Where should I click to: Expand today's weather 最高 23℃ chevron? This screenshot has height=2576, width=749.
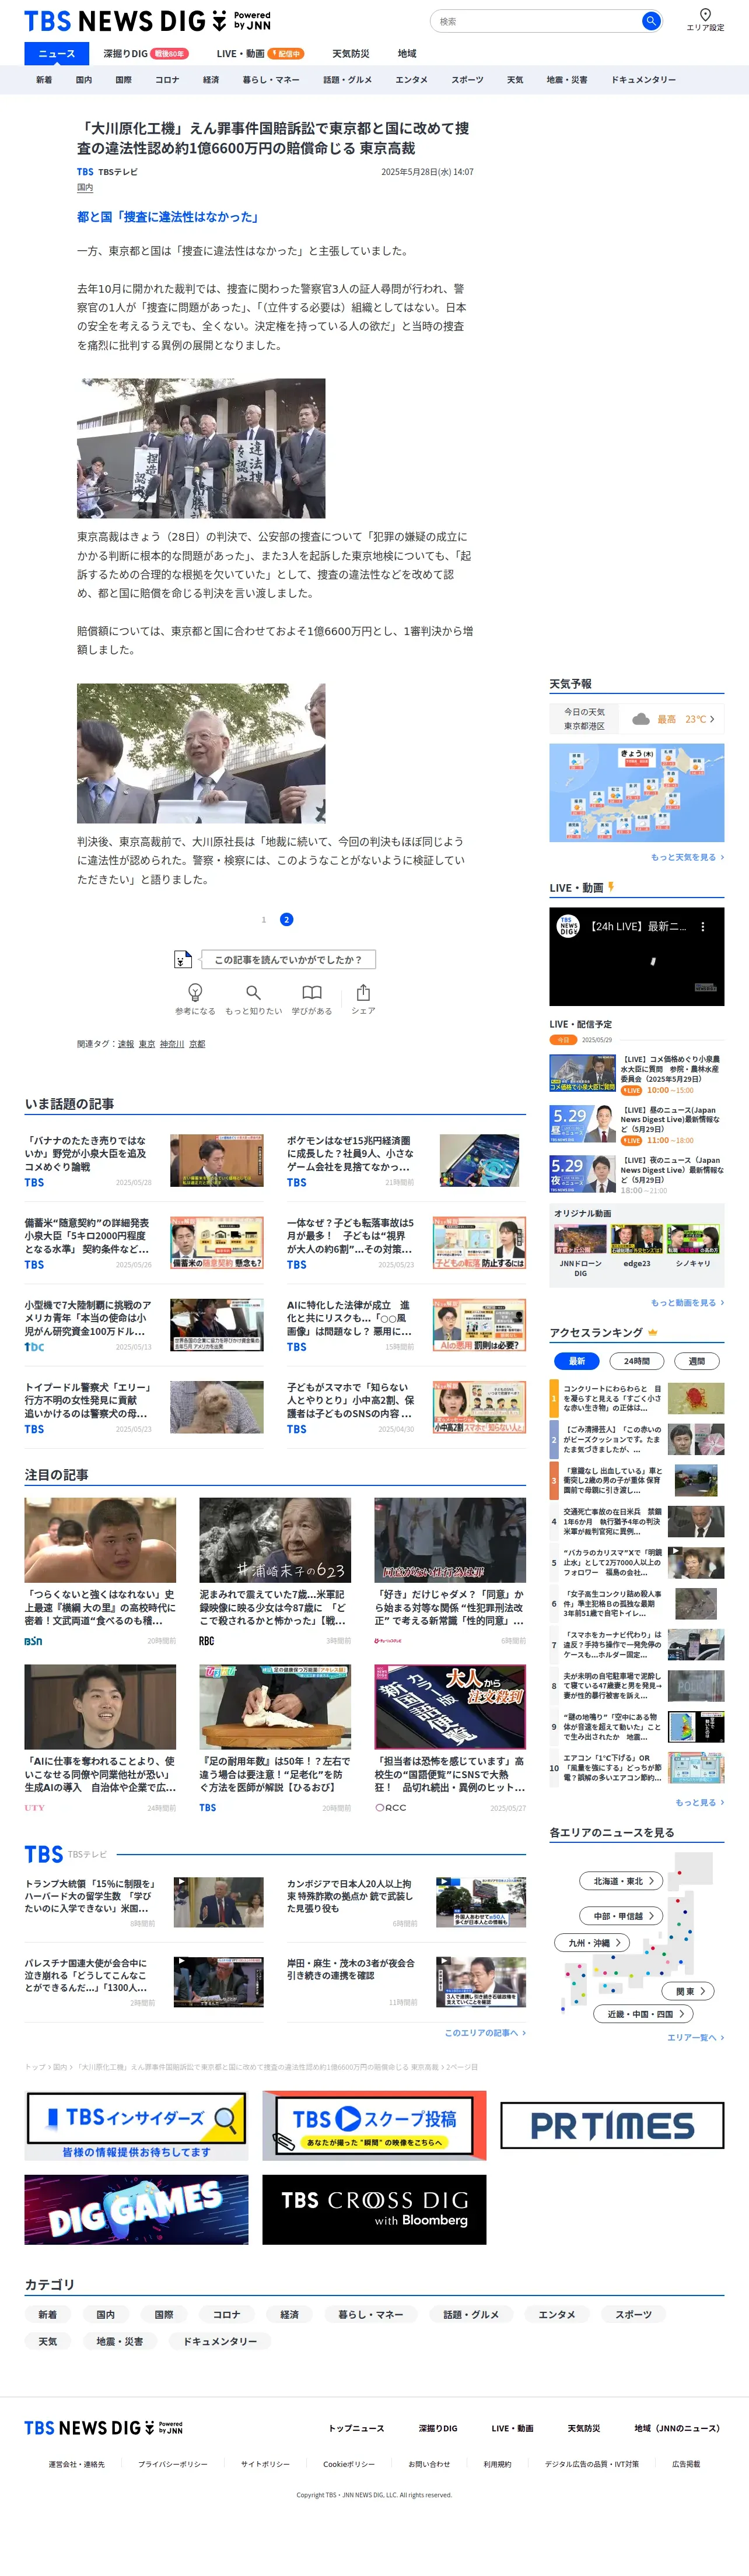(712, 719)
